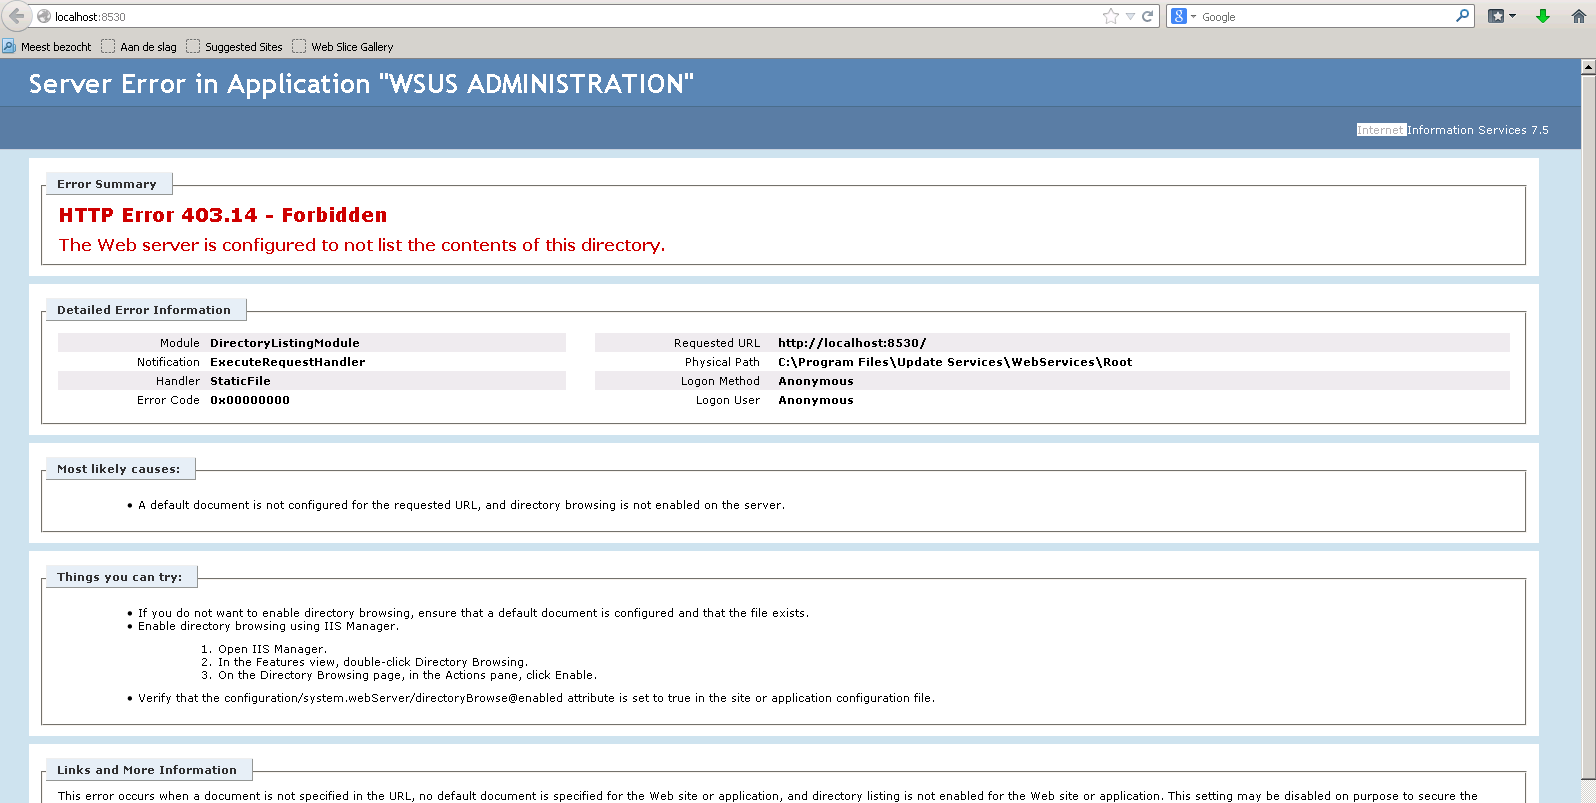Bookmark this page with the star icon
This screenshot has height=803, width=1596.
coord(1110,16)
